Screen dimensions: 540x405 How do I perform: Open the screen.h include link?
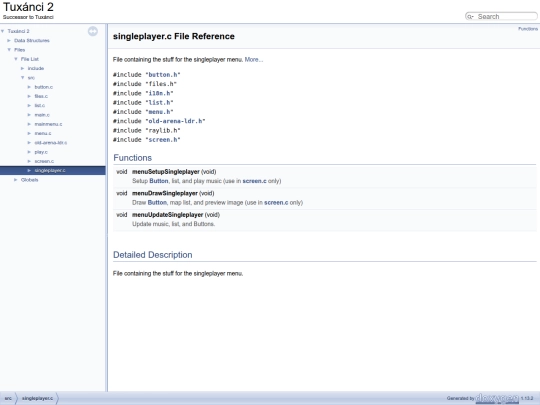tap(163, 140)
